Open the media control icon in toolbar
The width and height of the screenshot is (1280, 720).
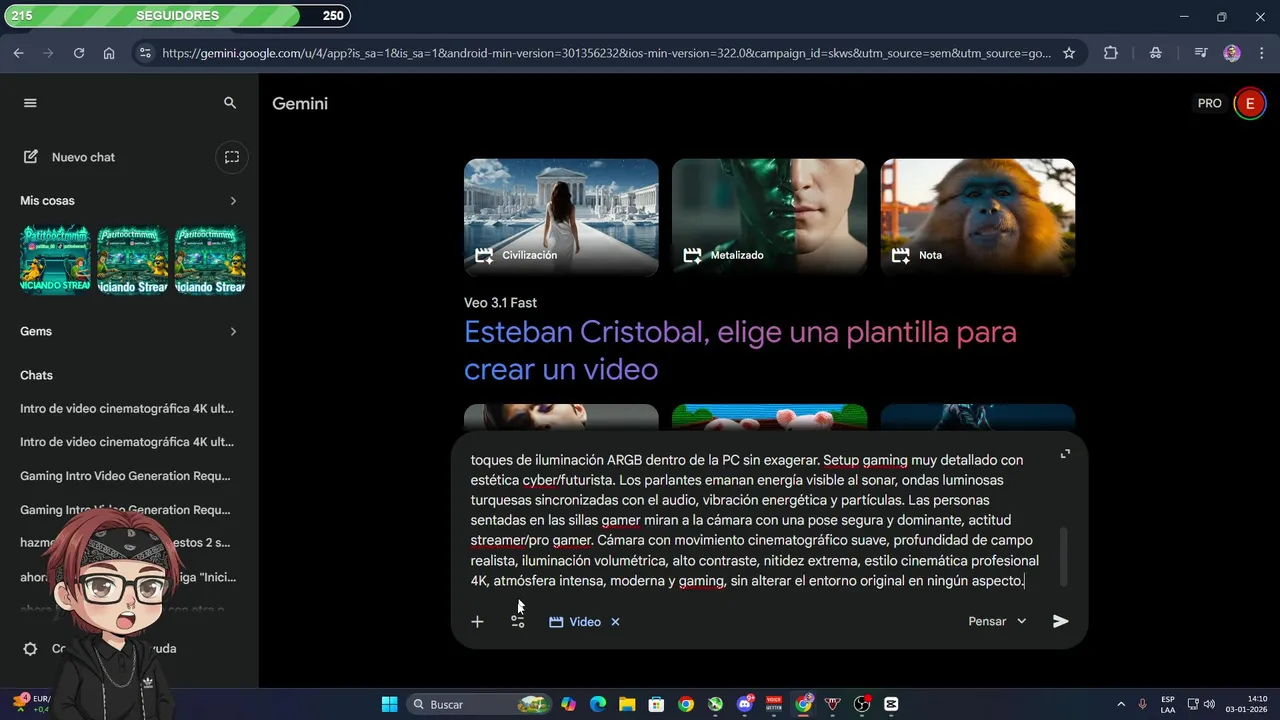point(1201,53)
